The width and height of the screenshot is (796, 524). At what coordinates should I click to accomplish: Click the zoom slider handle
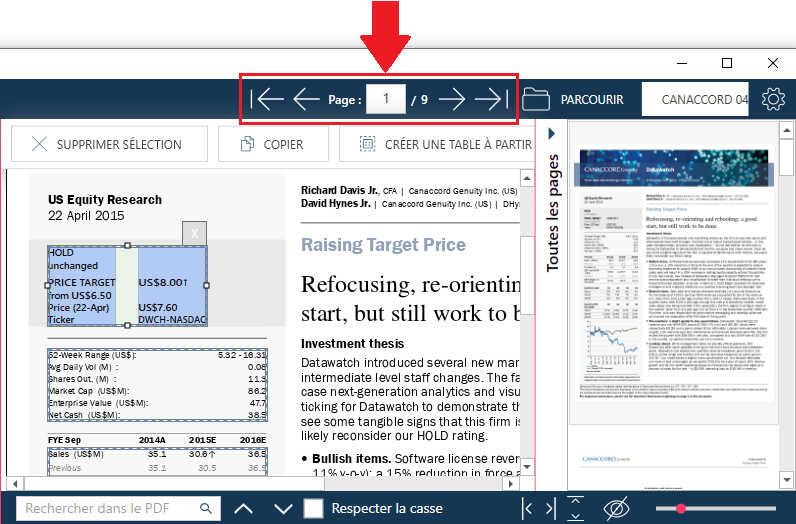click(x=681, y=508)
